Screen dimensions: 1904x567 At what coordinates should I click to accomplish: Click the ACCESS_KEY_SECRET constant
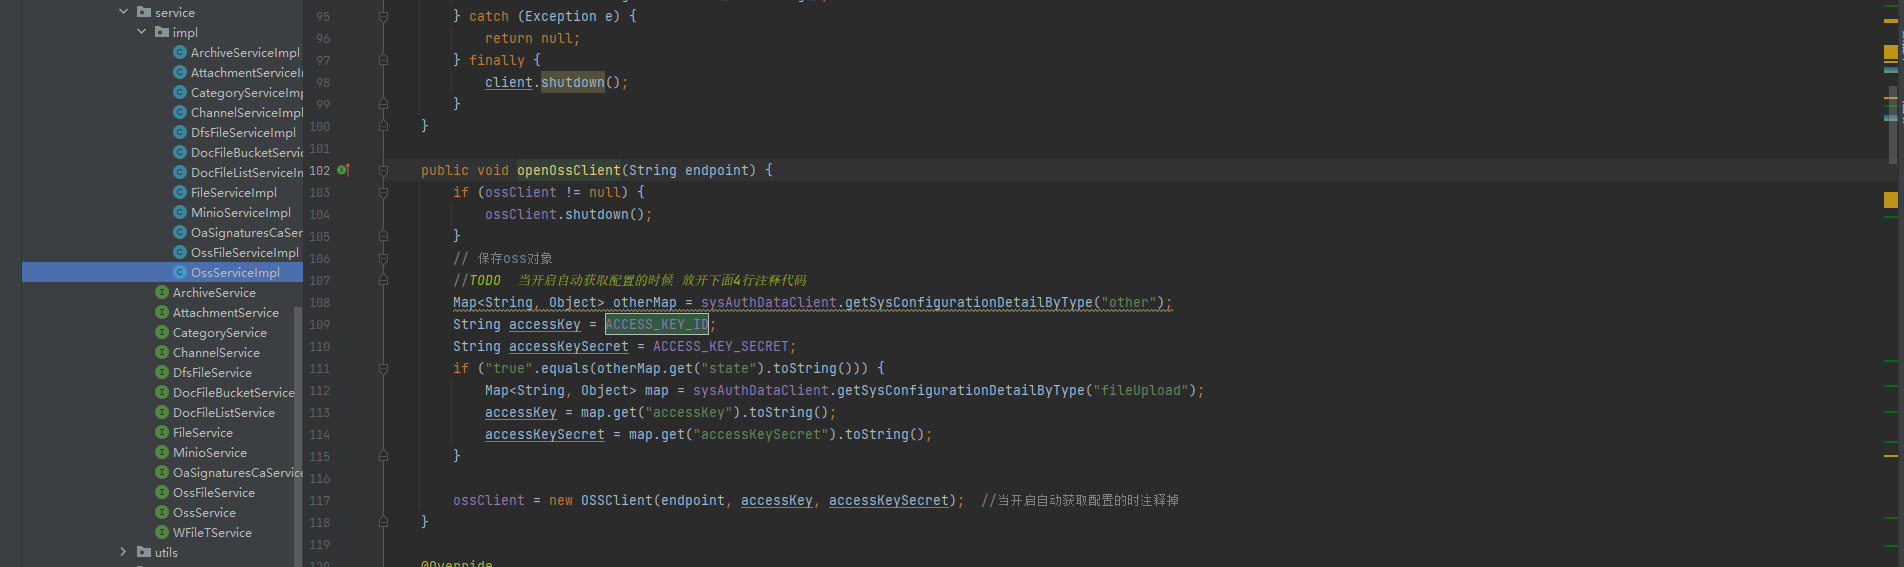tap(720, 346)
